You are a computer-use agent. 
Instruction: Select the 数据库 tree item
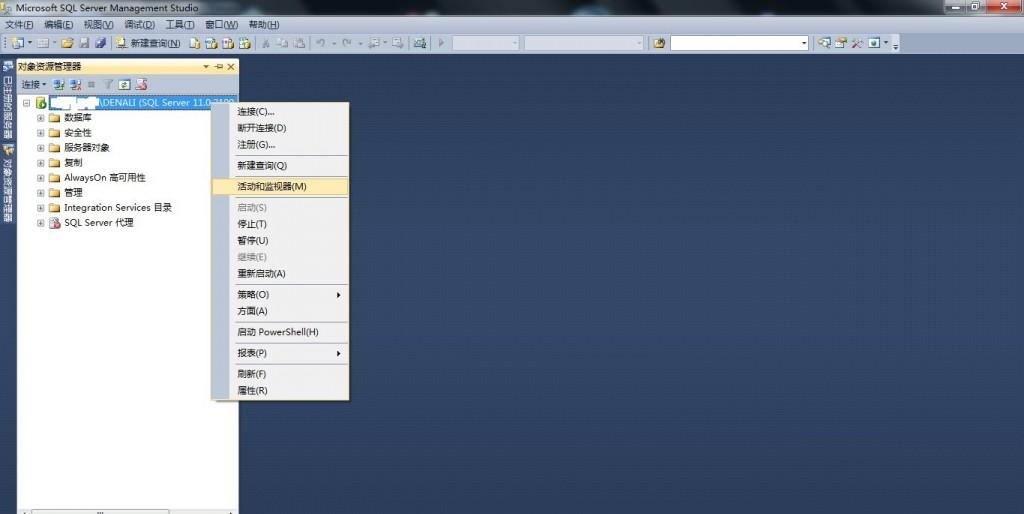coord(78,118)
